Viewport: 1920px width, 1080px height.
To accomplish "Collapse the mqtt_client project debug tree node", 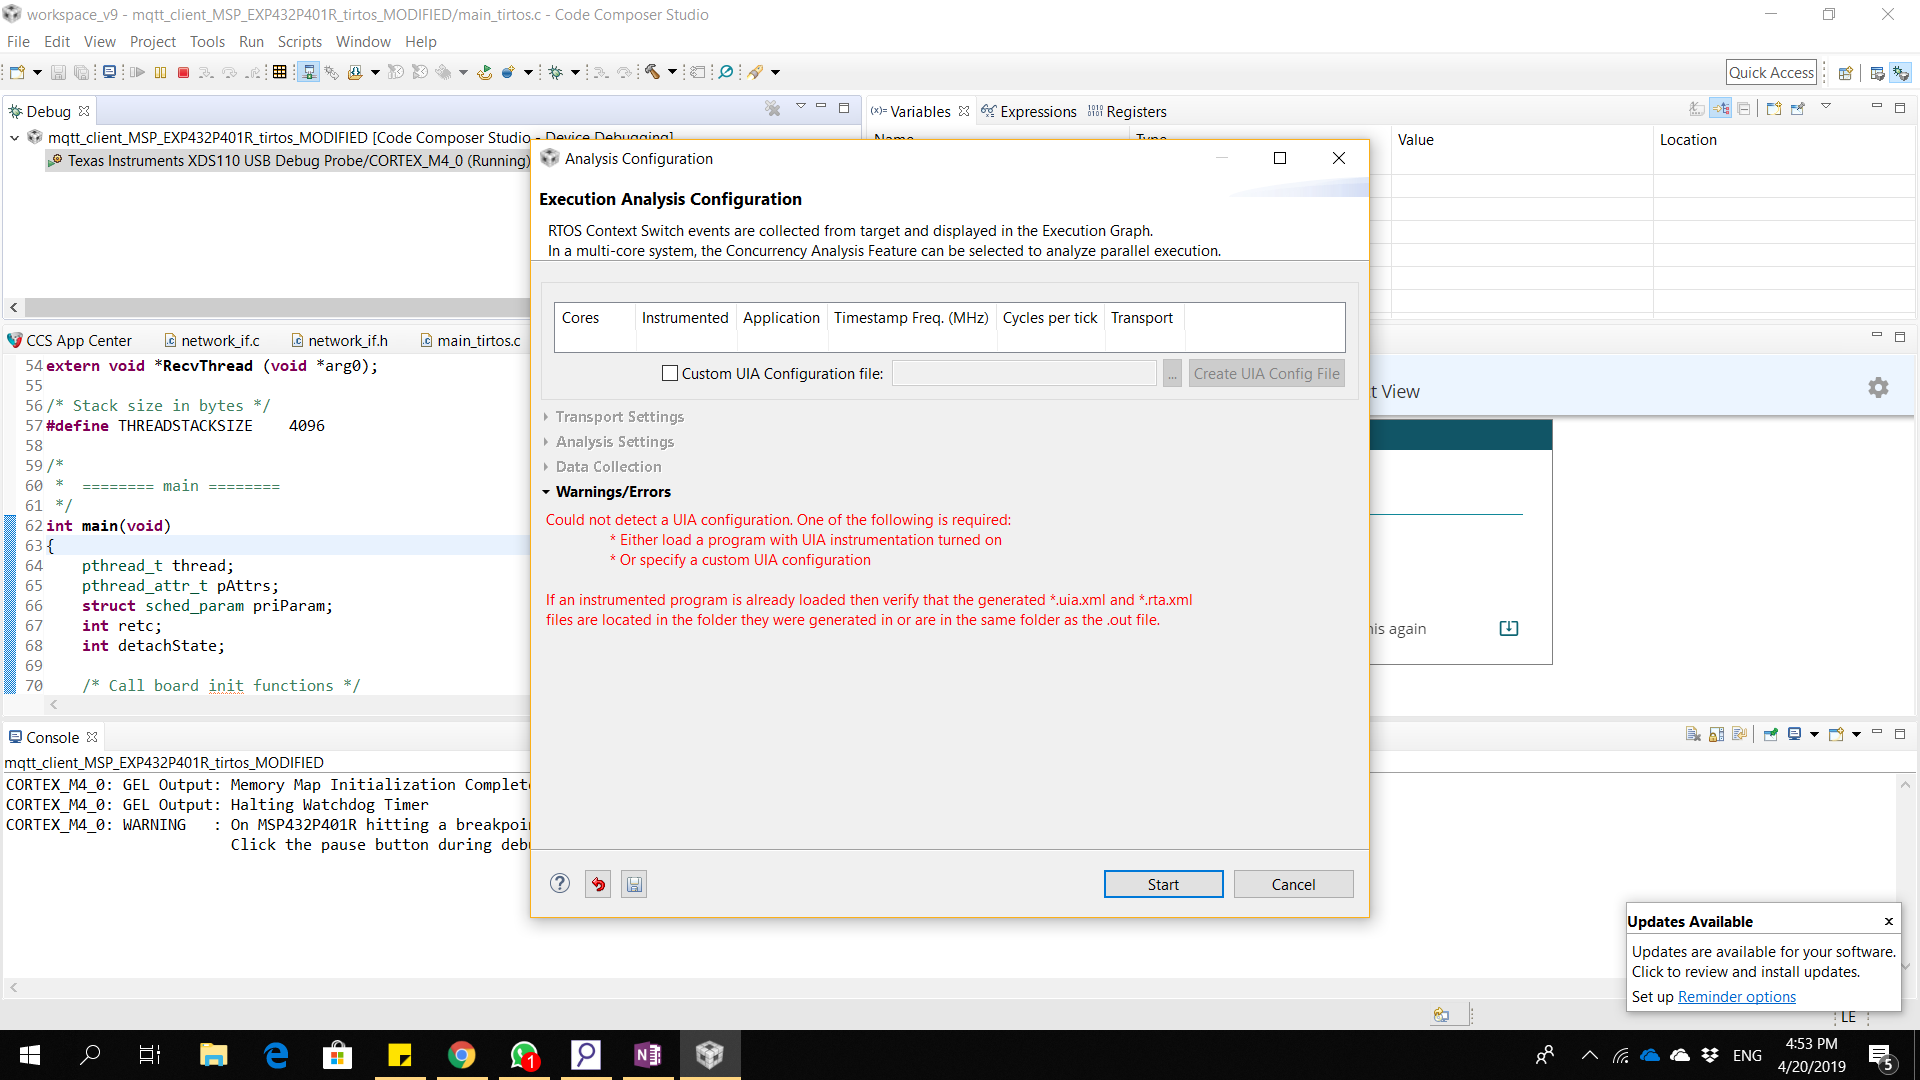I will pos(15,138).
